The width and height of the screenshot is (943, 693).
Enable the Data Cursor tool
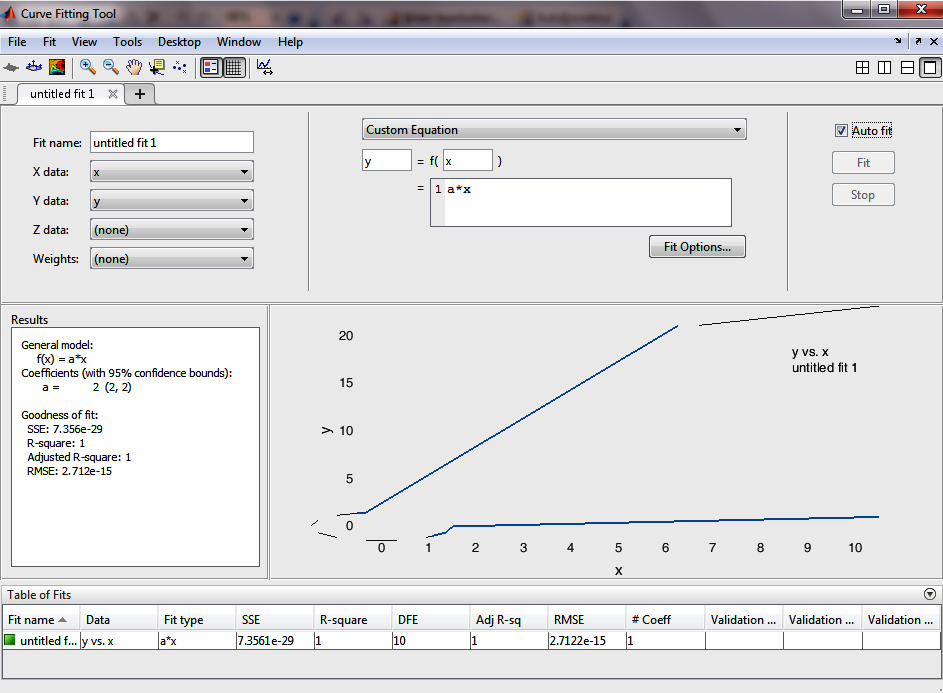click(x=157, y=67)
